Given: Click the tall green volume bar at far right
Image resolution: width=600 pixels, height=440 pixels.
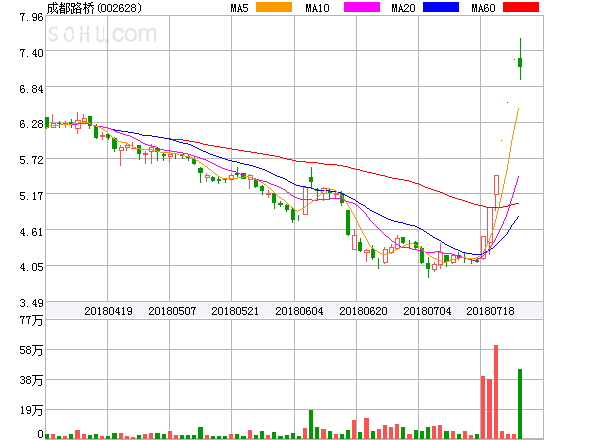Looking at the screenshot, I should [x=520, y=404].
